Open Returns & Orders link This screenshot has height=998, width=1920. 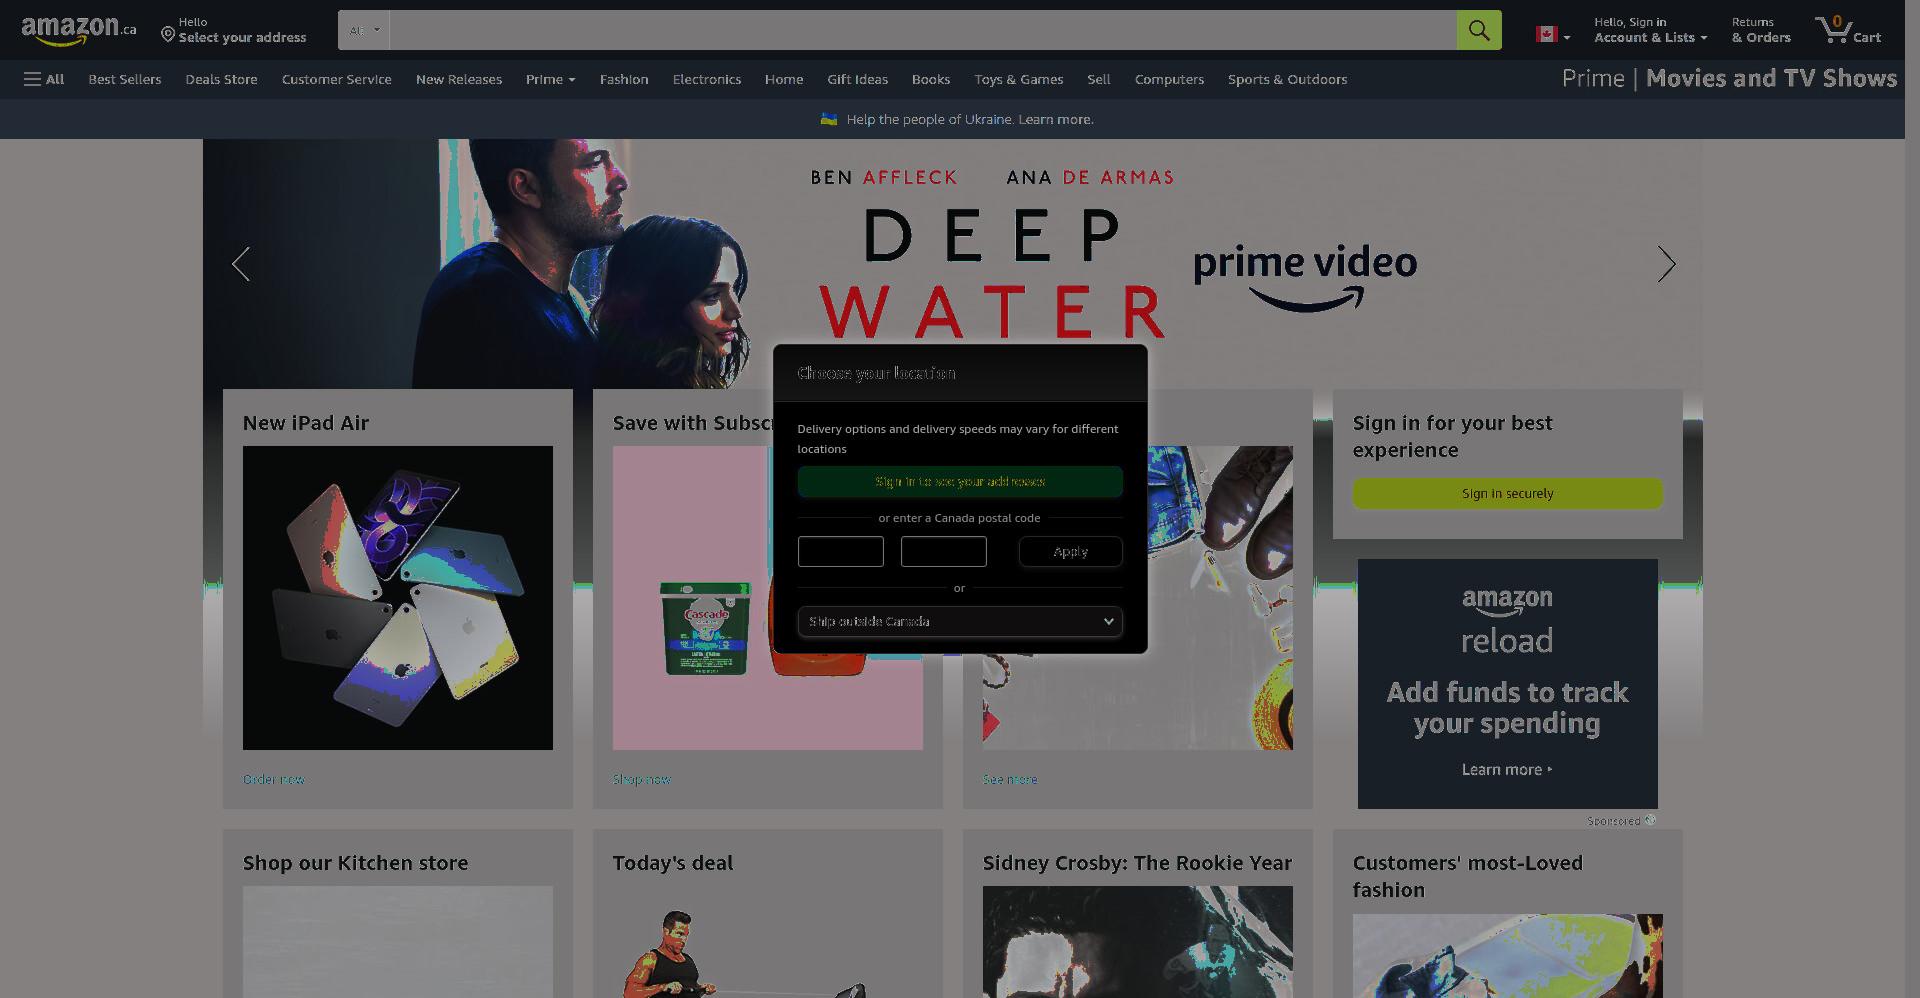pyautogui.click(x=1761, y=30)
